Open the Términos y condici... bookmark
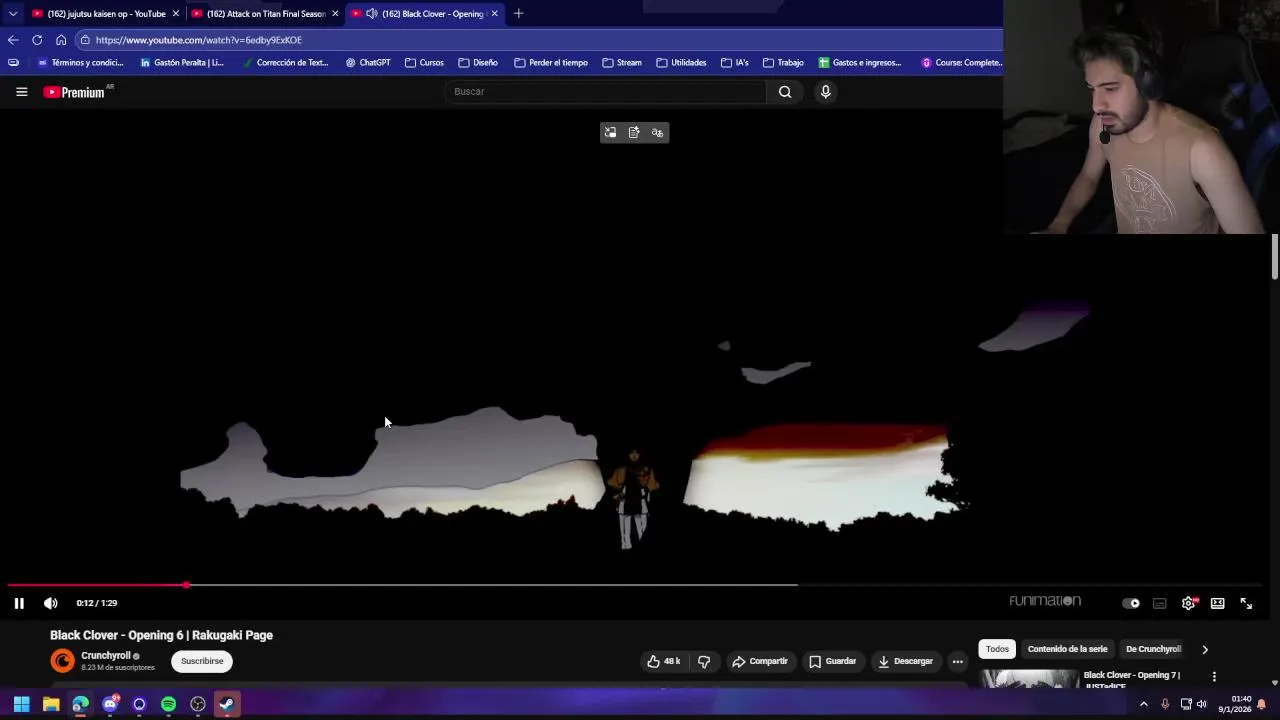The image size is (1280, 720). [x=80, y=63]
